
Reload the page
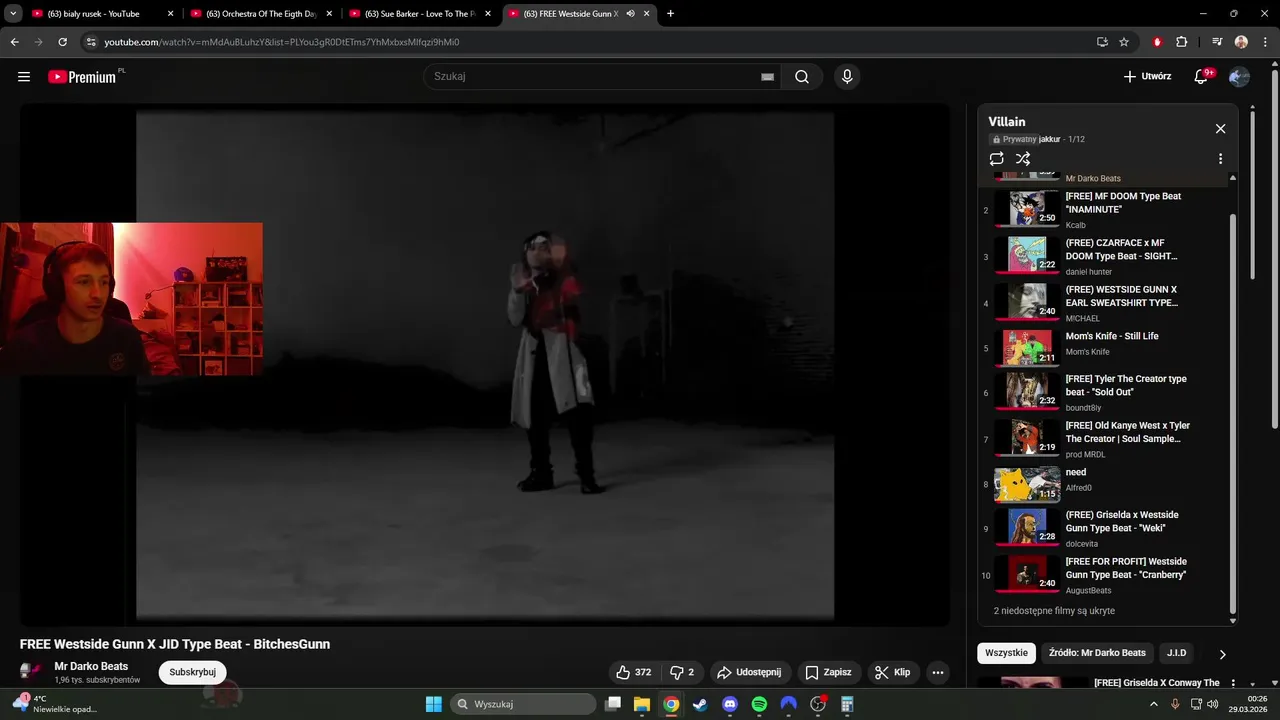coord(62,42)
